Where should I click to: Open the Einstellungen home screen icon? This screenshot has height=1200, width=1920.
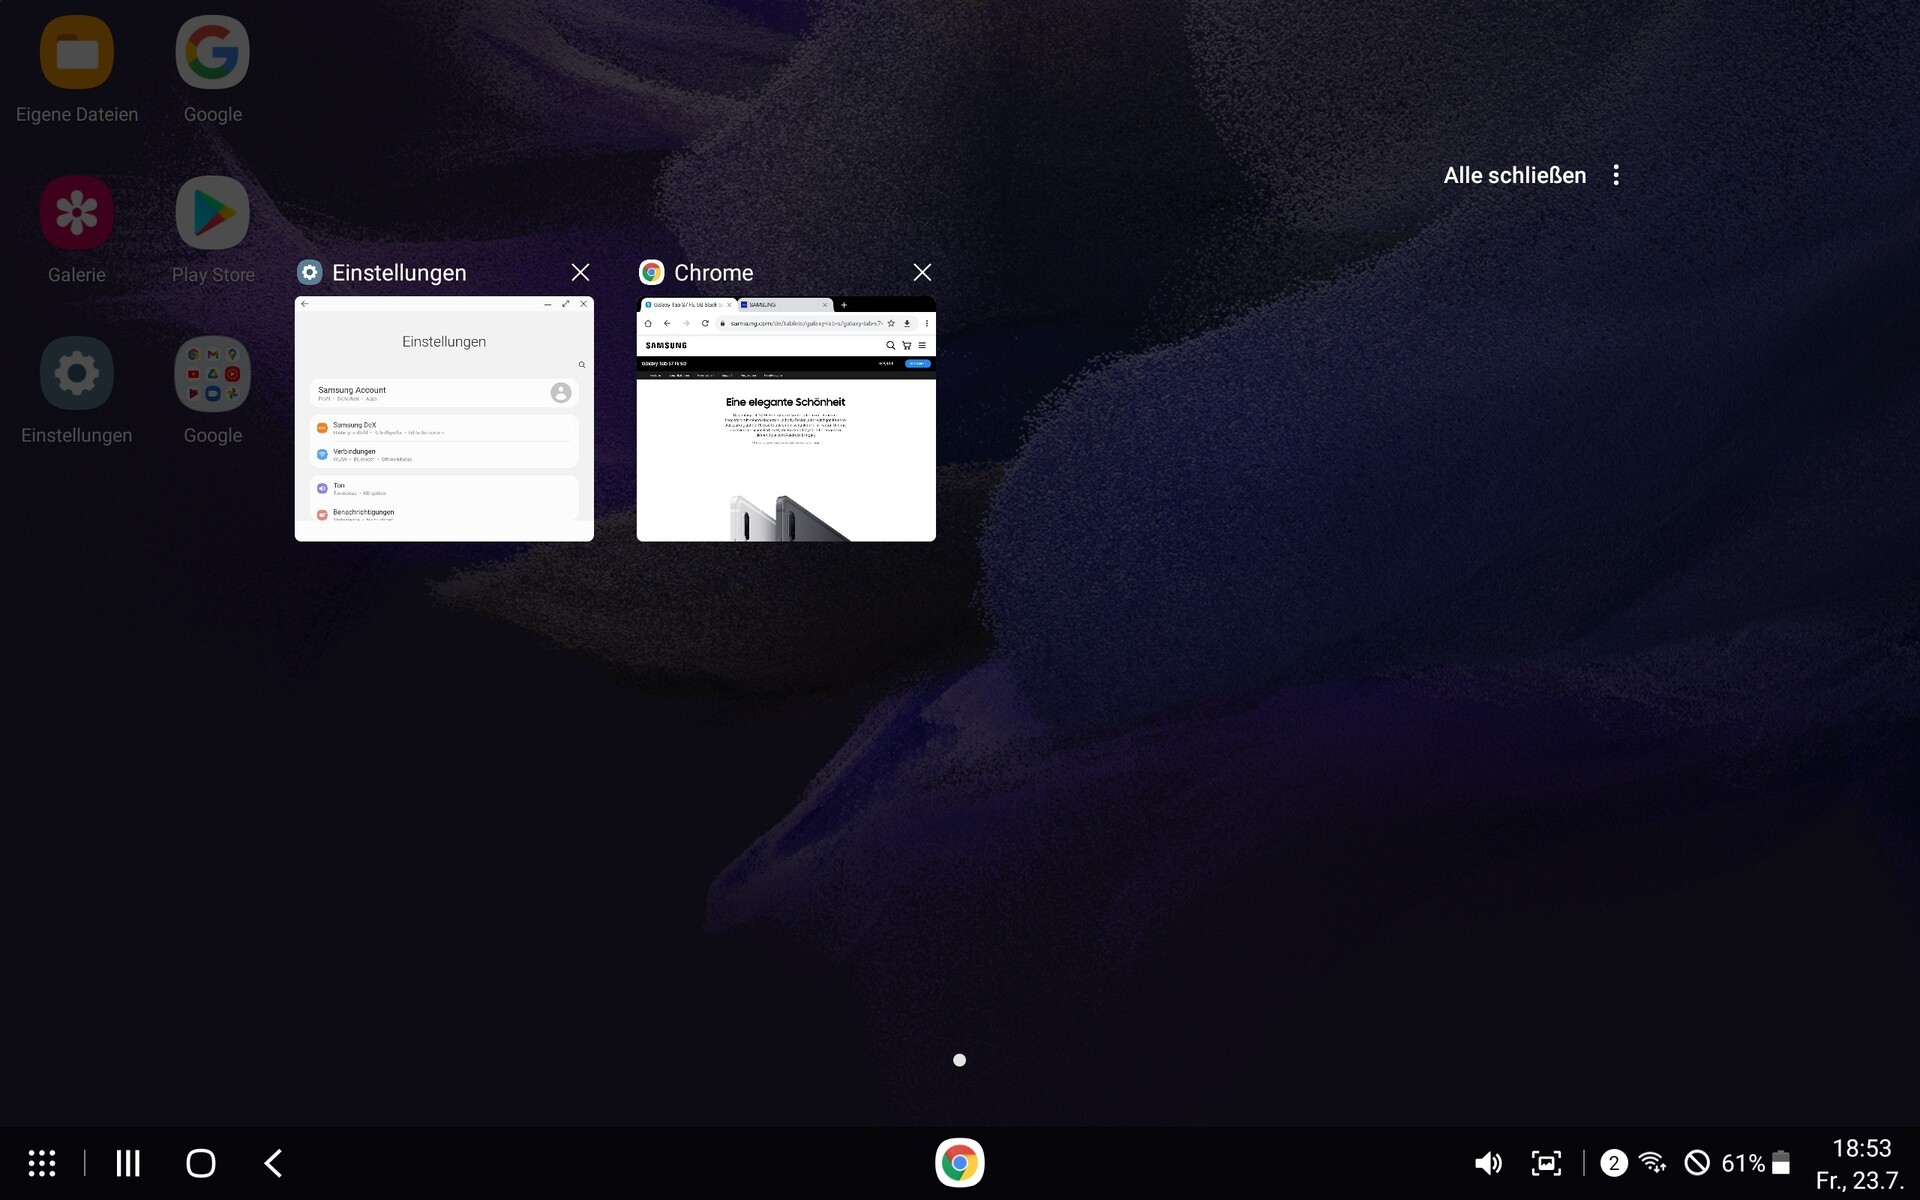click(77, 374)
